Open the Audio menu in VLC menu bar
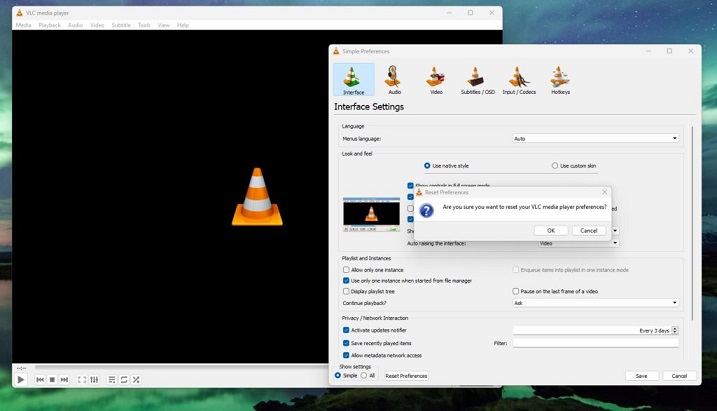 (x=75, y=25)
